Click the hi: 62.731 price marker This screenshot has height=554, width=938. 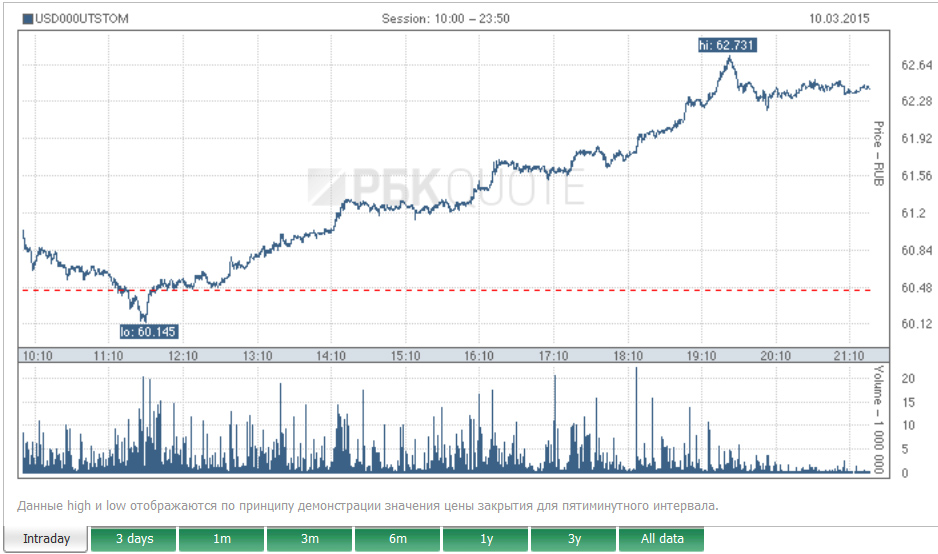click(727, 43)
